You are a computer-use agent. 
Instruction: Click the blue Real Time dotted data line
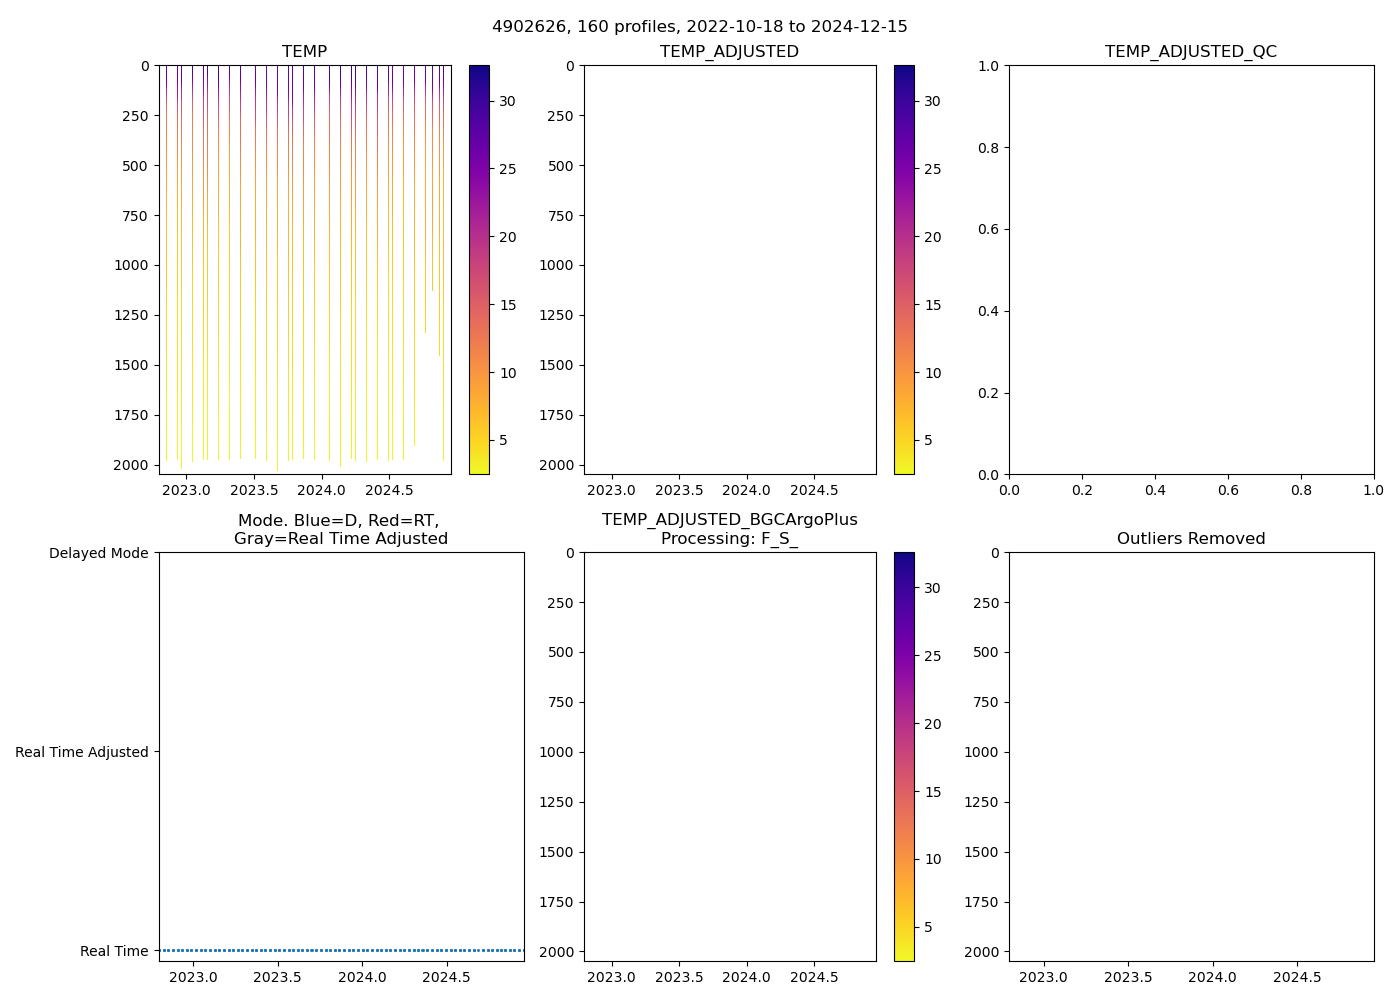pyautogui.click(x=340, y=950)
